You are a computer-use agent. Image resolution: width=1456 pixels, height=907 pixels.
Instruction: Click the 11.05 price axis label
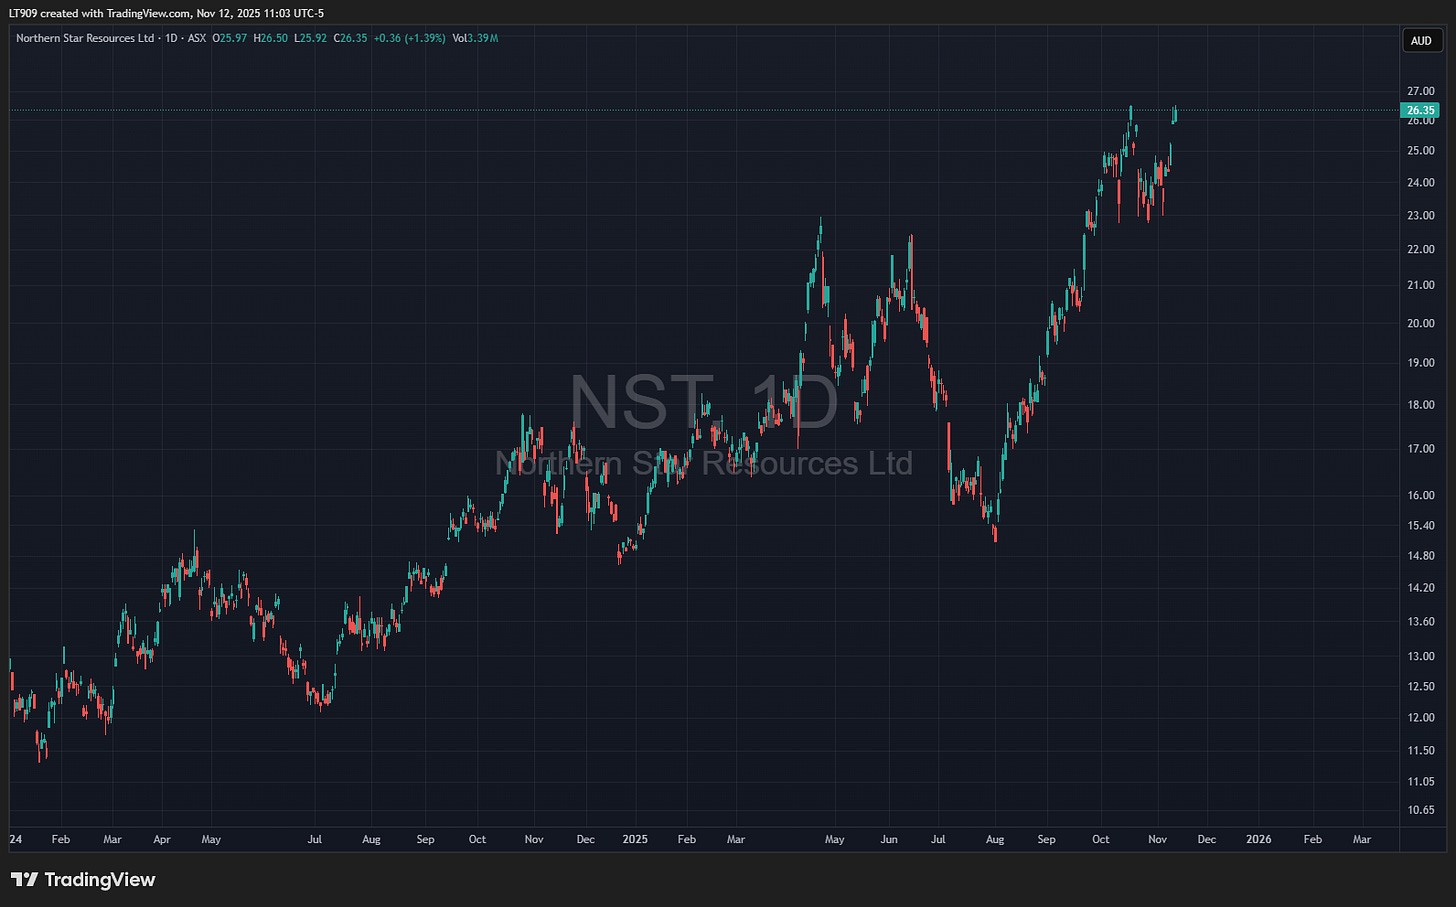tap(1420, 781)
